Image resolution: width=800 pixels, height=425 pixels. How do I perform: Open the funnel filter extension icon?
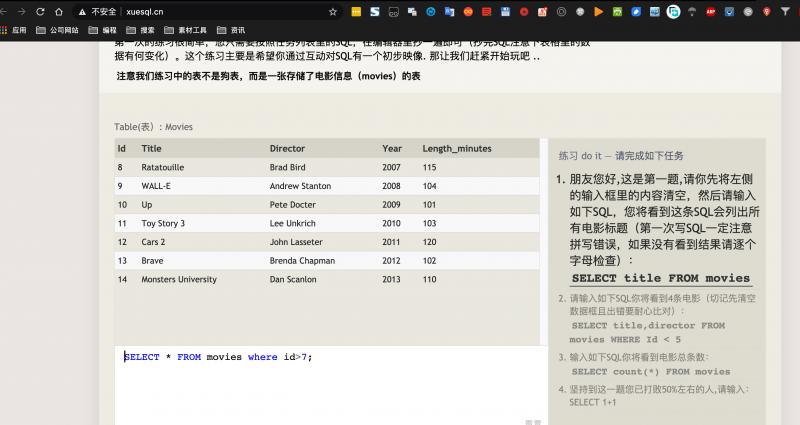pos(785,11)
